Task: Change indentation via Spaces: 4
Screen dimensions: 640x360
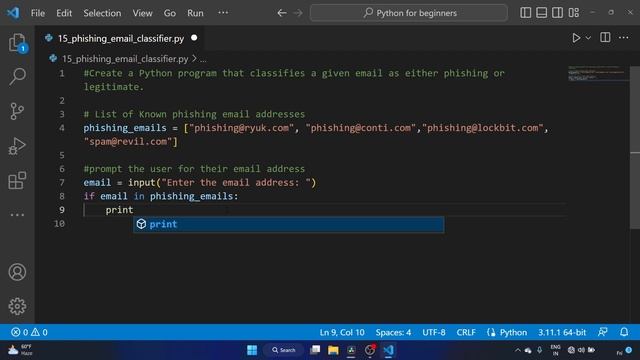Action: click(393, 332)
